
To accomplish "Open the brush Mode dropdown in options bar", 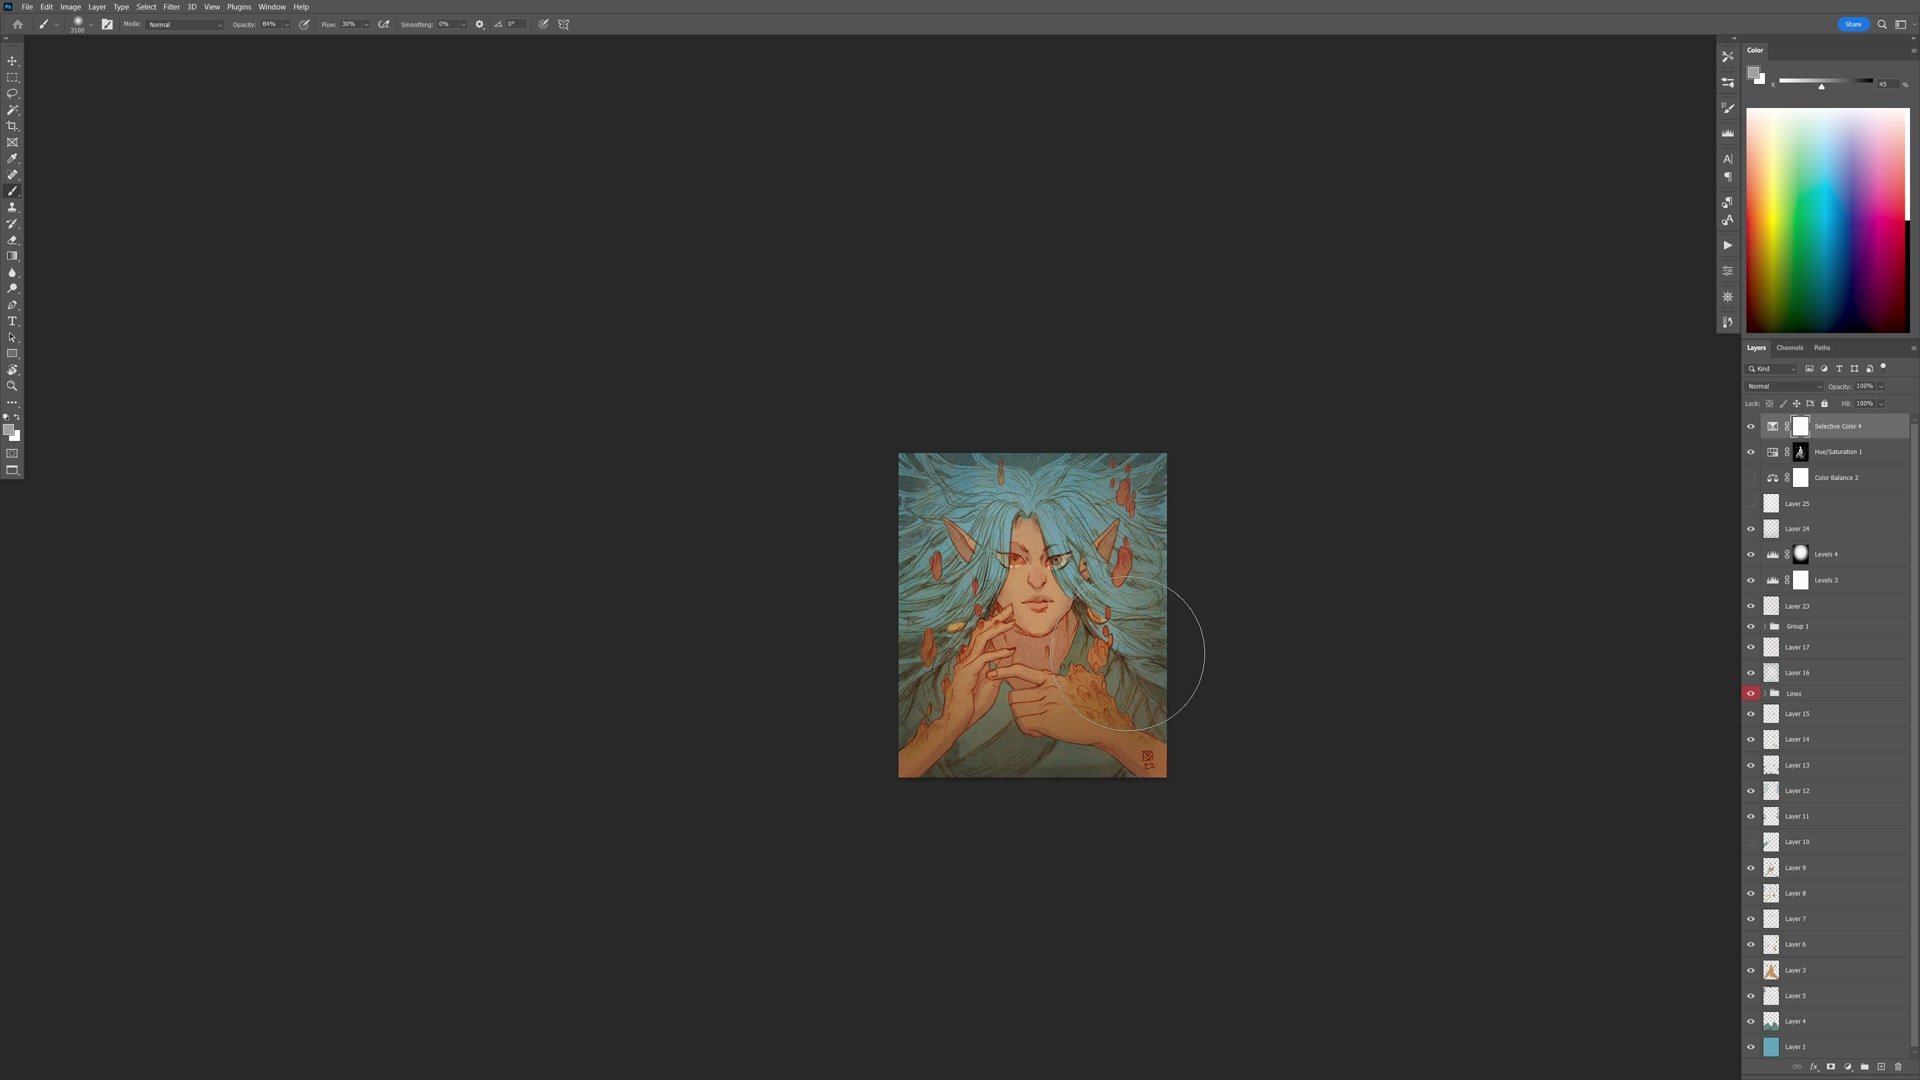I will (186, 24).
